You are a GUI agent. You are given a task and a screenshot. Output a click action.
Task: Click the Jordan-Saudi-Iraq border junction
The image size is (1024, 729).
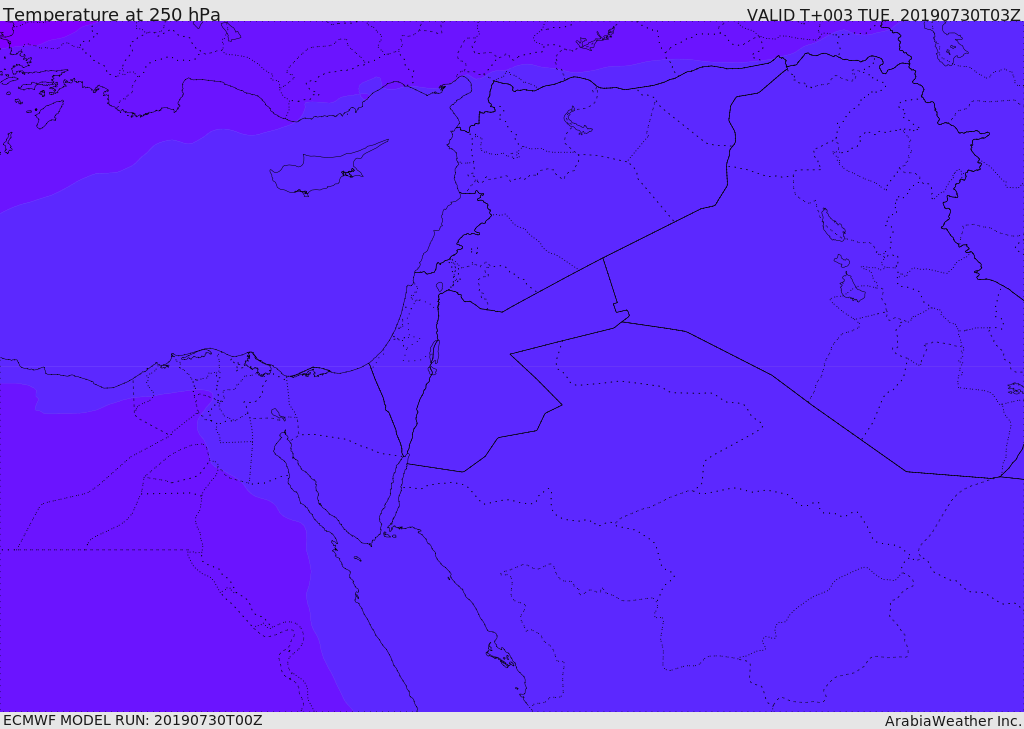tap(621, 319)
